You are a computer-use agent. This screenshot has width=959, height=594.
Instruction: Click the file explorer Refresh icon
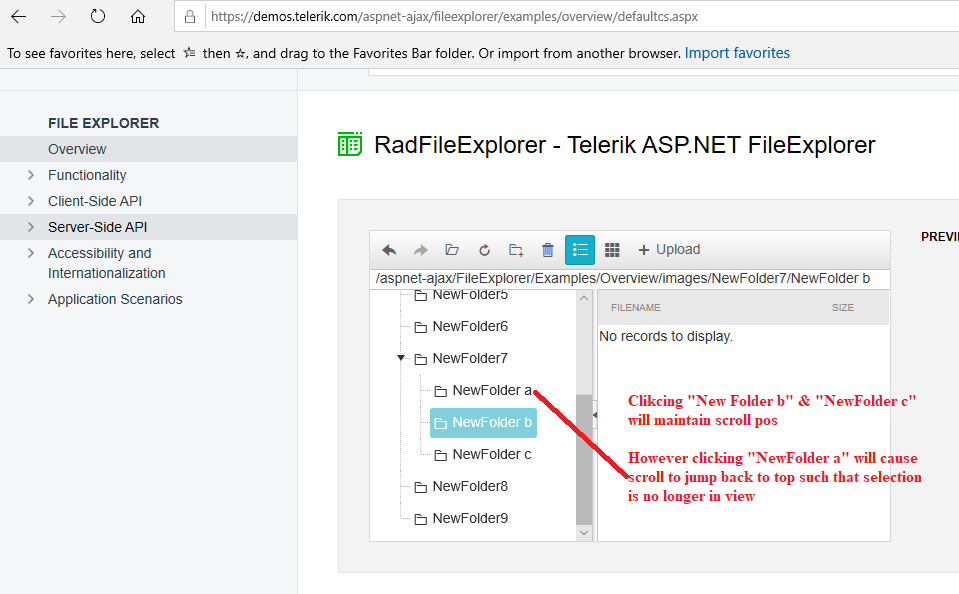pos(484,250)
